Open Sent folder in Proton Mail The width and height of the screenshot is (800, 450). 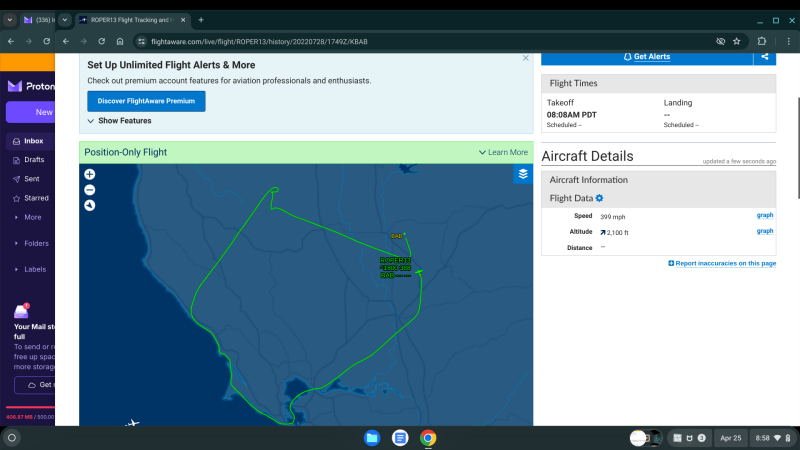[31, 179]
